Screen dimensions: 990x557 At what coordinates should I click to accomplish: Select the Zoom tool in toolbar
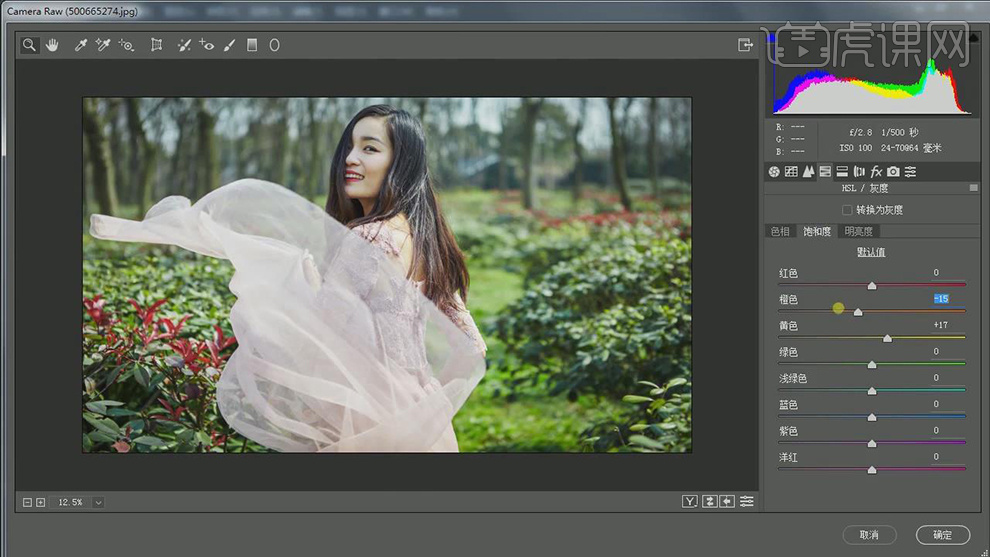(30, 45)
